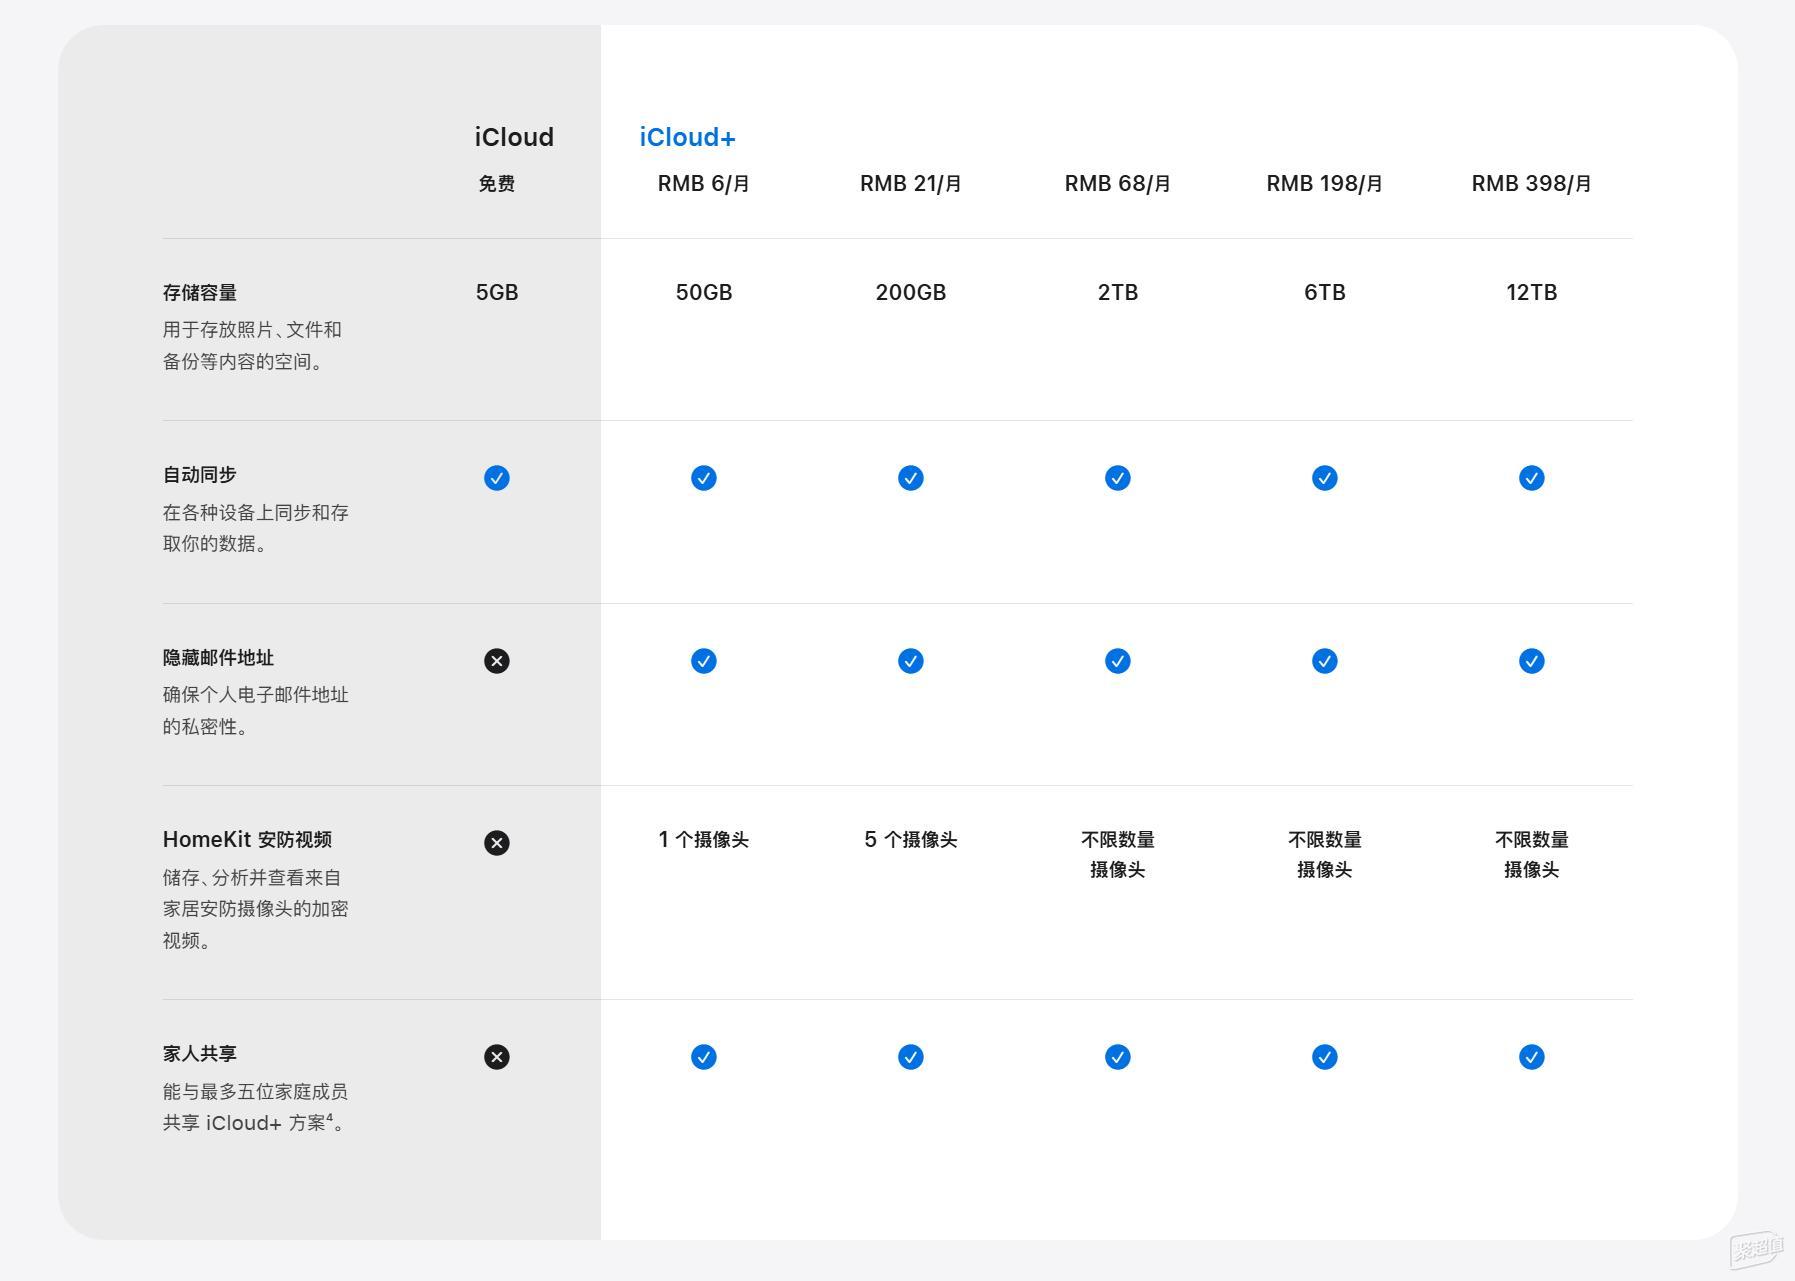Click the 免费 price label

[497, 183]
